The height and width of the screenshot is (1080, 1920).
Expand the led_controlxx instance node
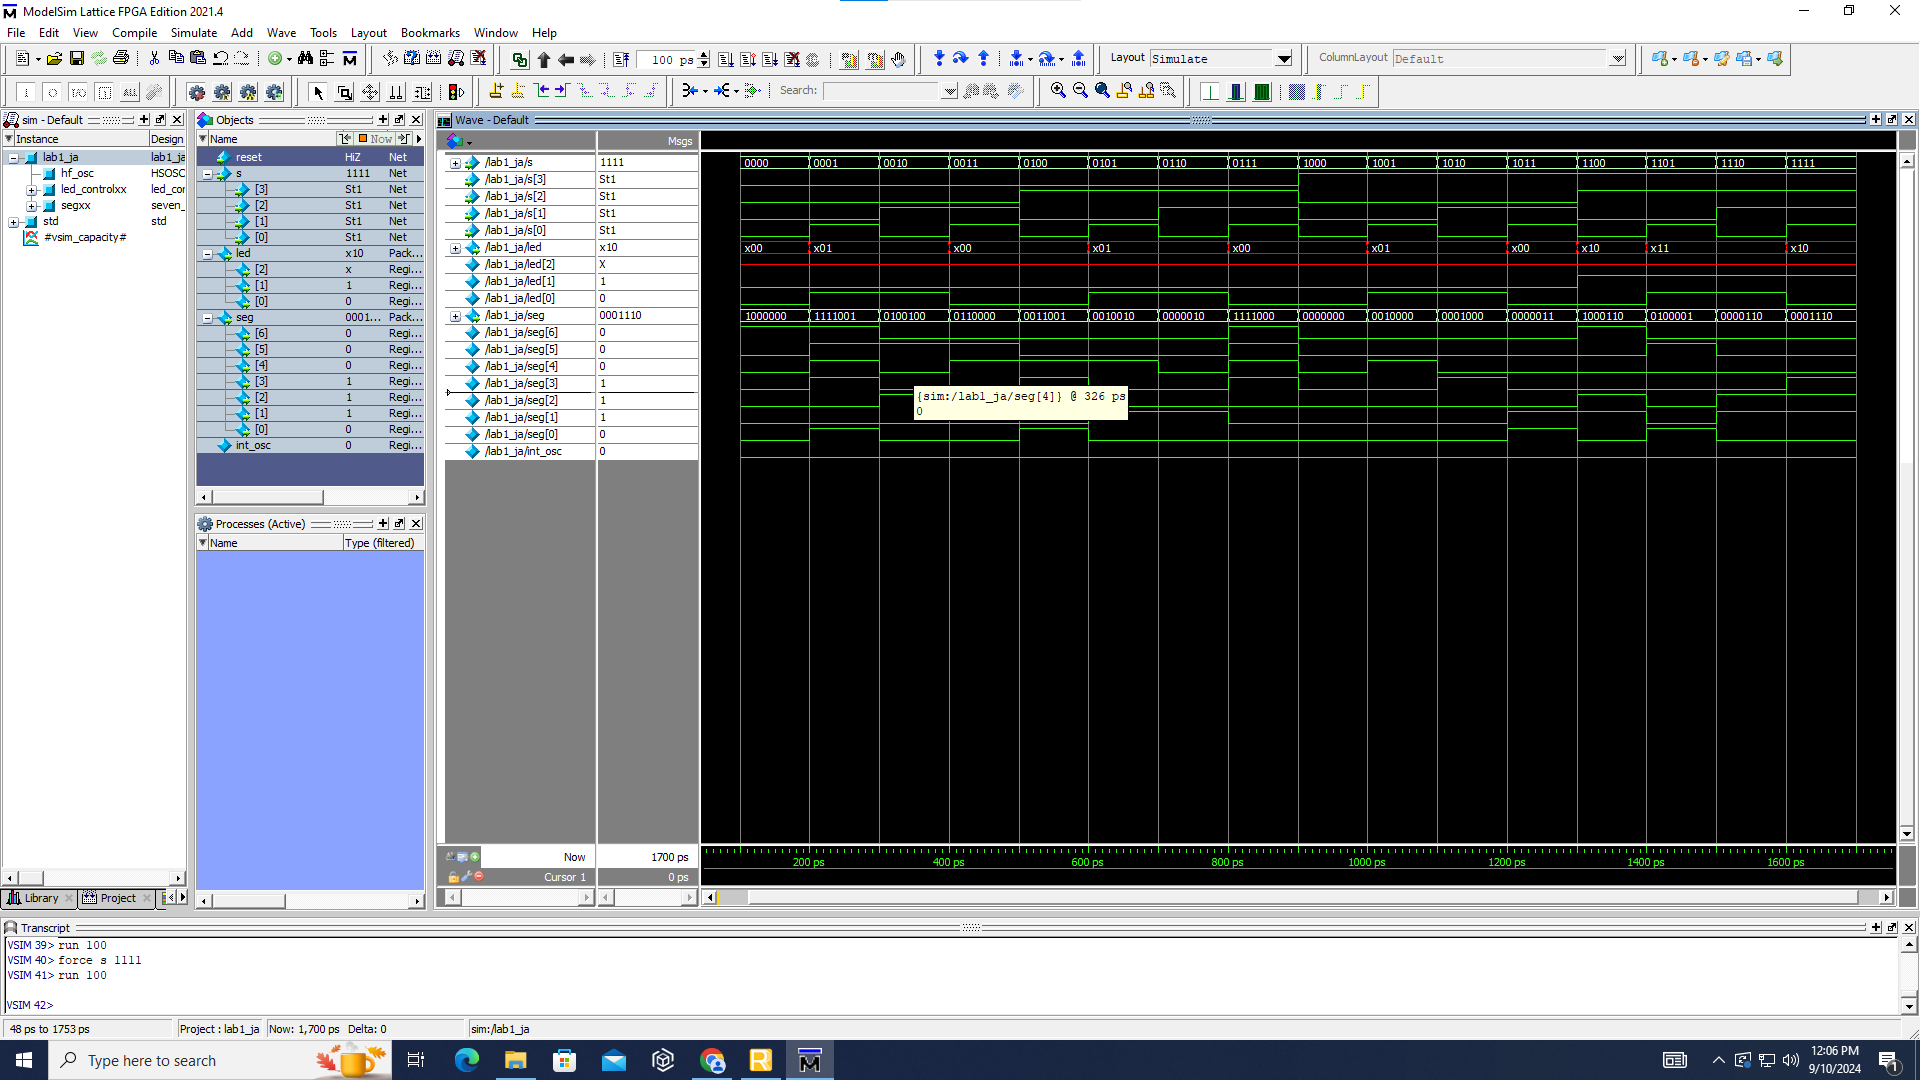coord(31,190)
